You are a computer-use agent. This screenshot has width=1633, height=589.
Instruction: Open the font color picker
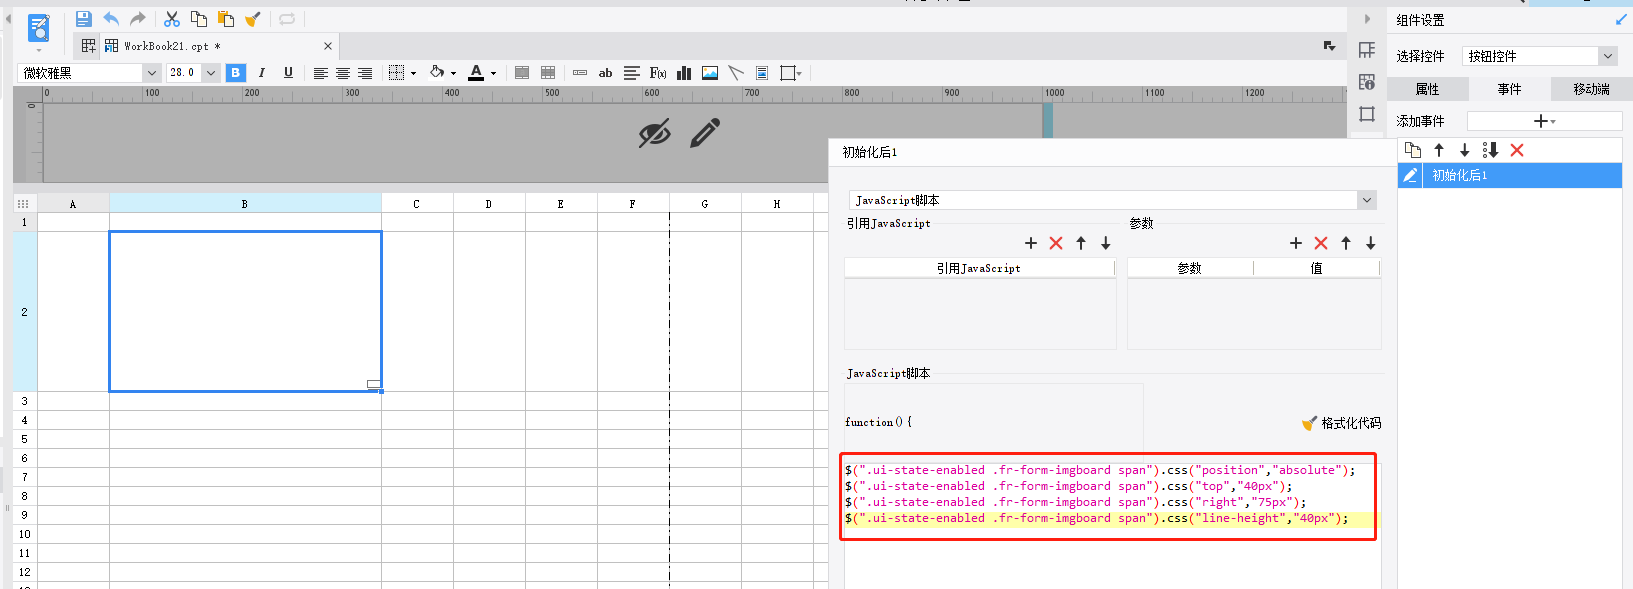482,73
